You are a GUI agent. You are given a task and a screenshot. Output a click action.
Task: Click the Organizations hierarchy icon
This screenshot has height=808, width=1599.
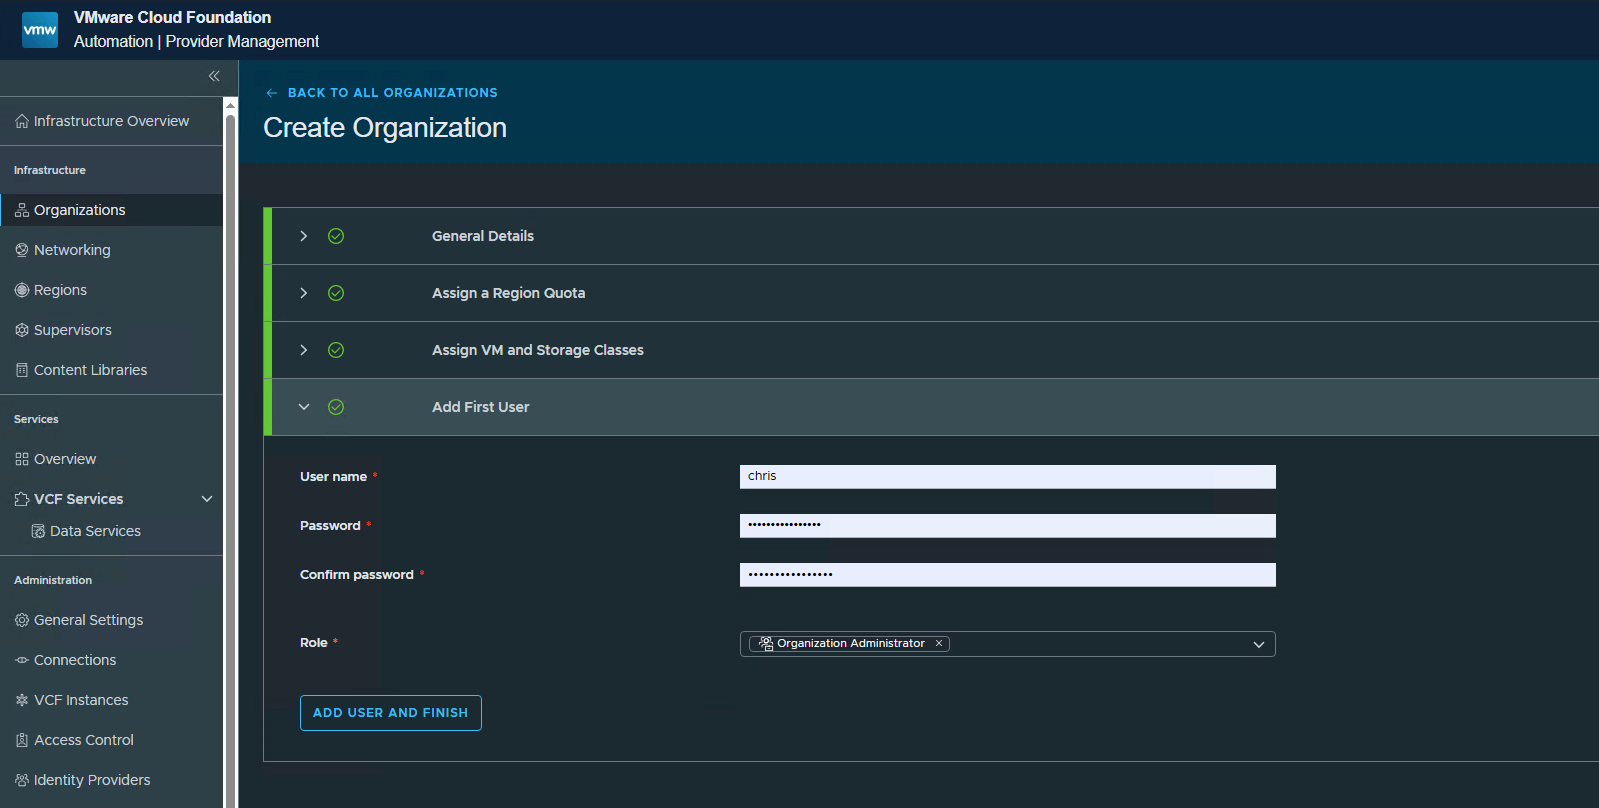[x=22, y=210]
